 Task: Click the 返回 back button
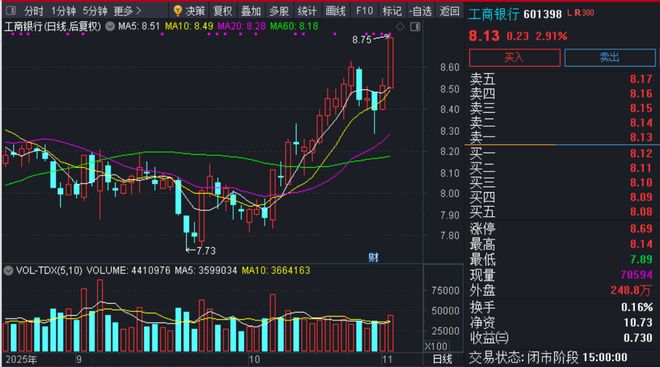point(450,11)
